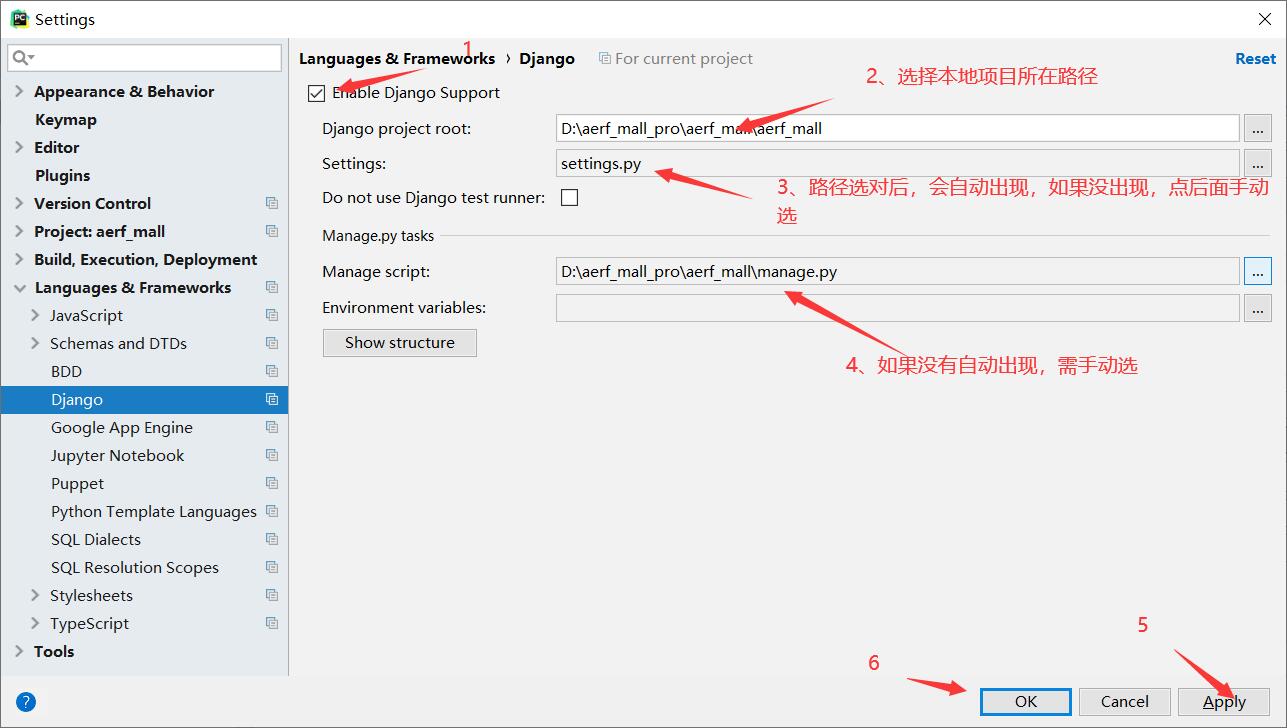
Task: Browse for Django project root folder
Action: (x=1258, y=128)
